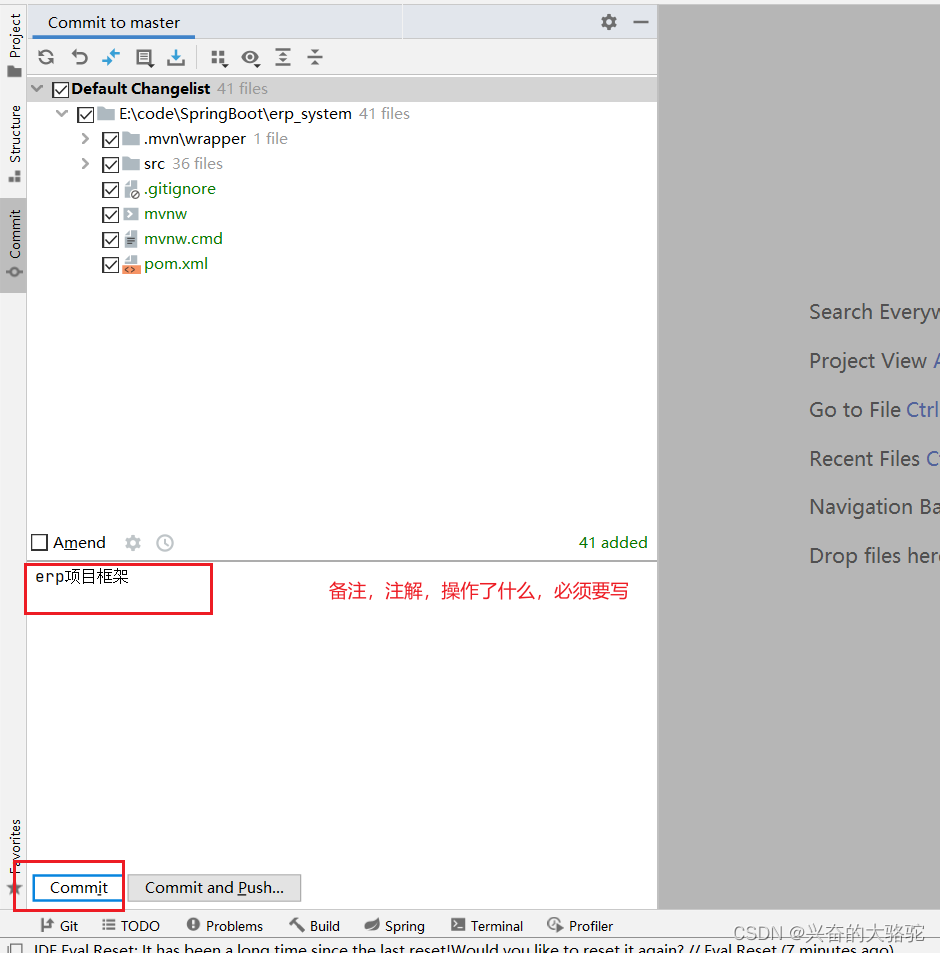Click the Group By files icon

pos(218,57)
